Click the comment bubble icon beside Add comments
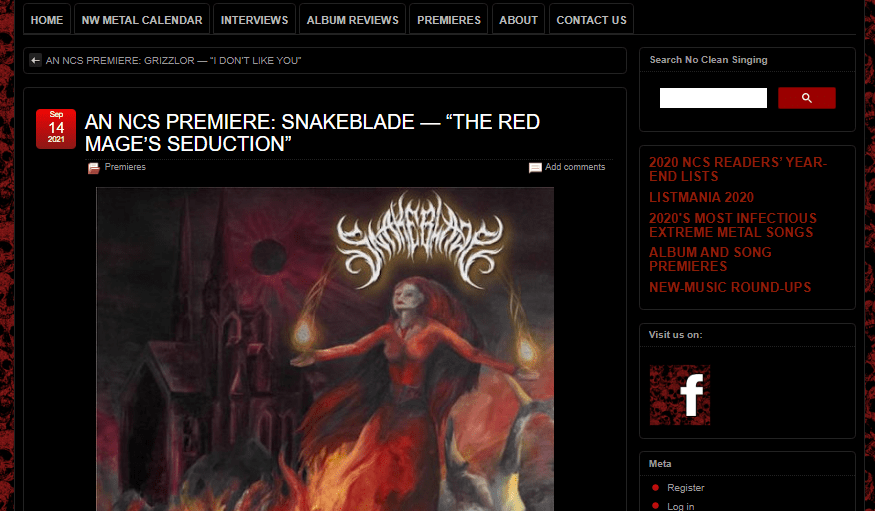875x511 pixels. [535, 167]
